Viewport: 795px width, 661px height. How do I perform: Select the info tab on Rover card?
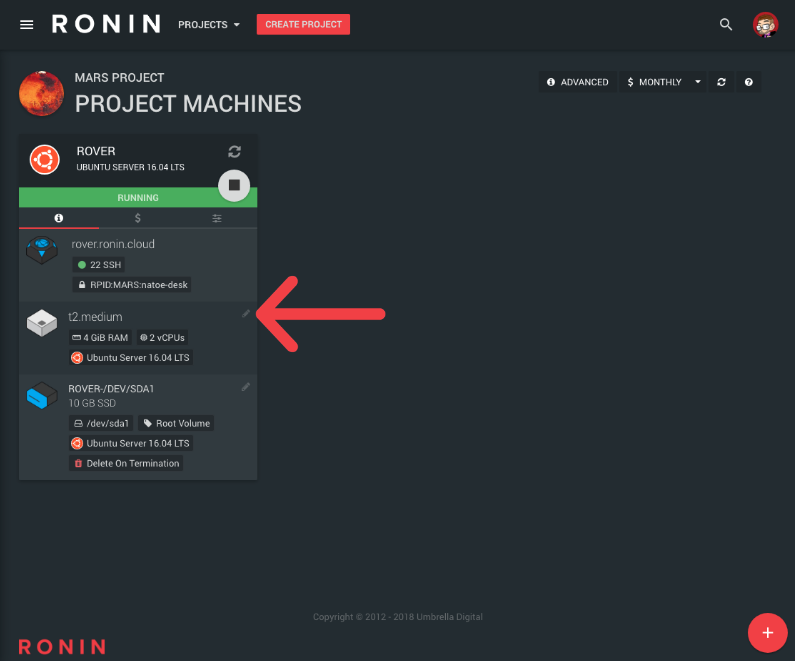[x=59, y=218]
